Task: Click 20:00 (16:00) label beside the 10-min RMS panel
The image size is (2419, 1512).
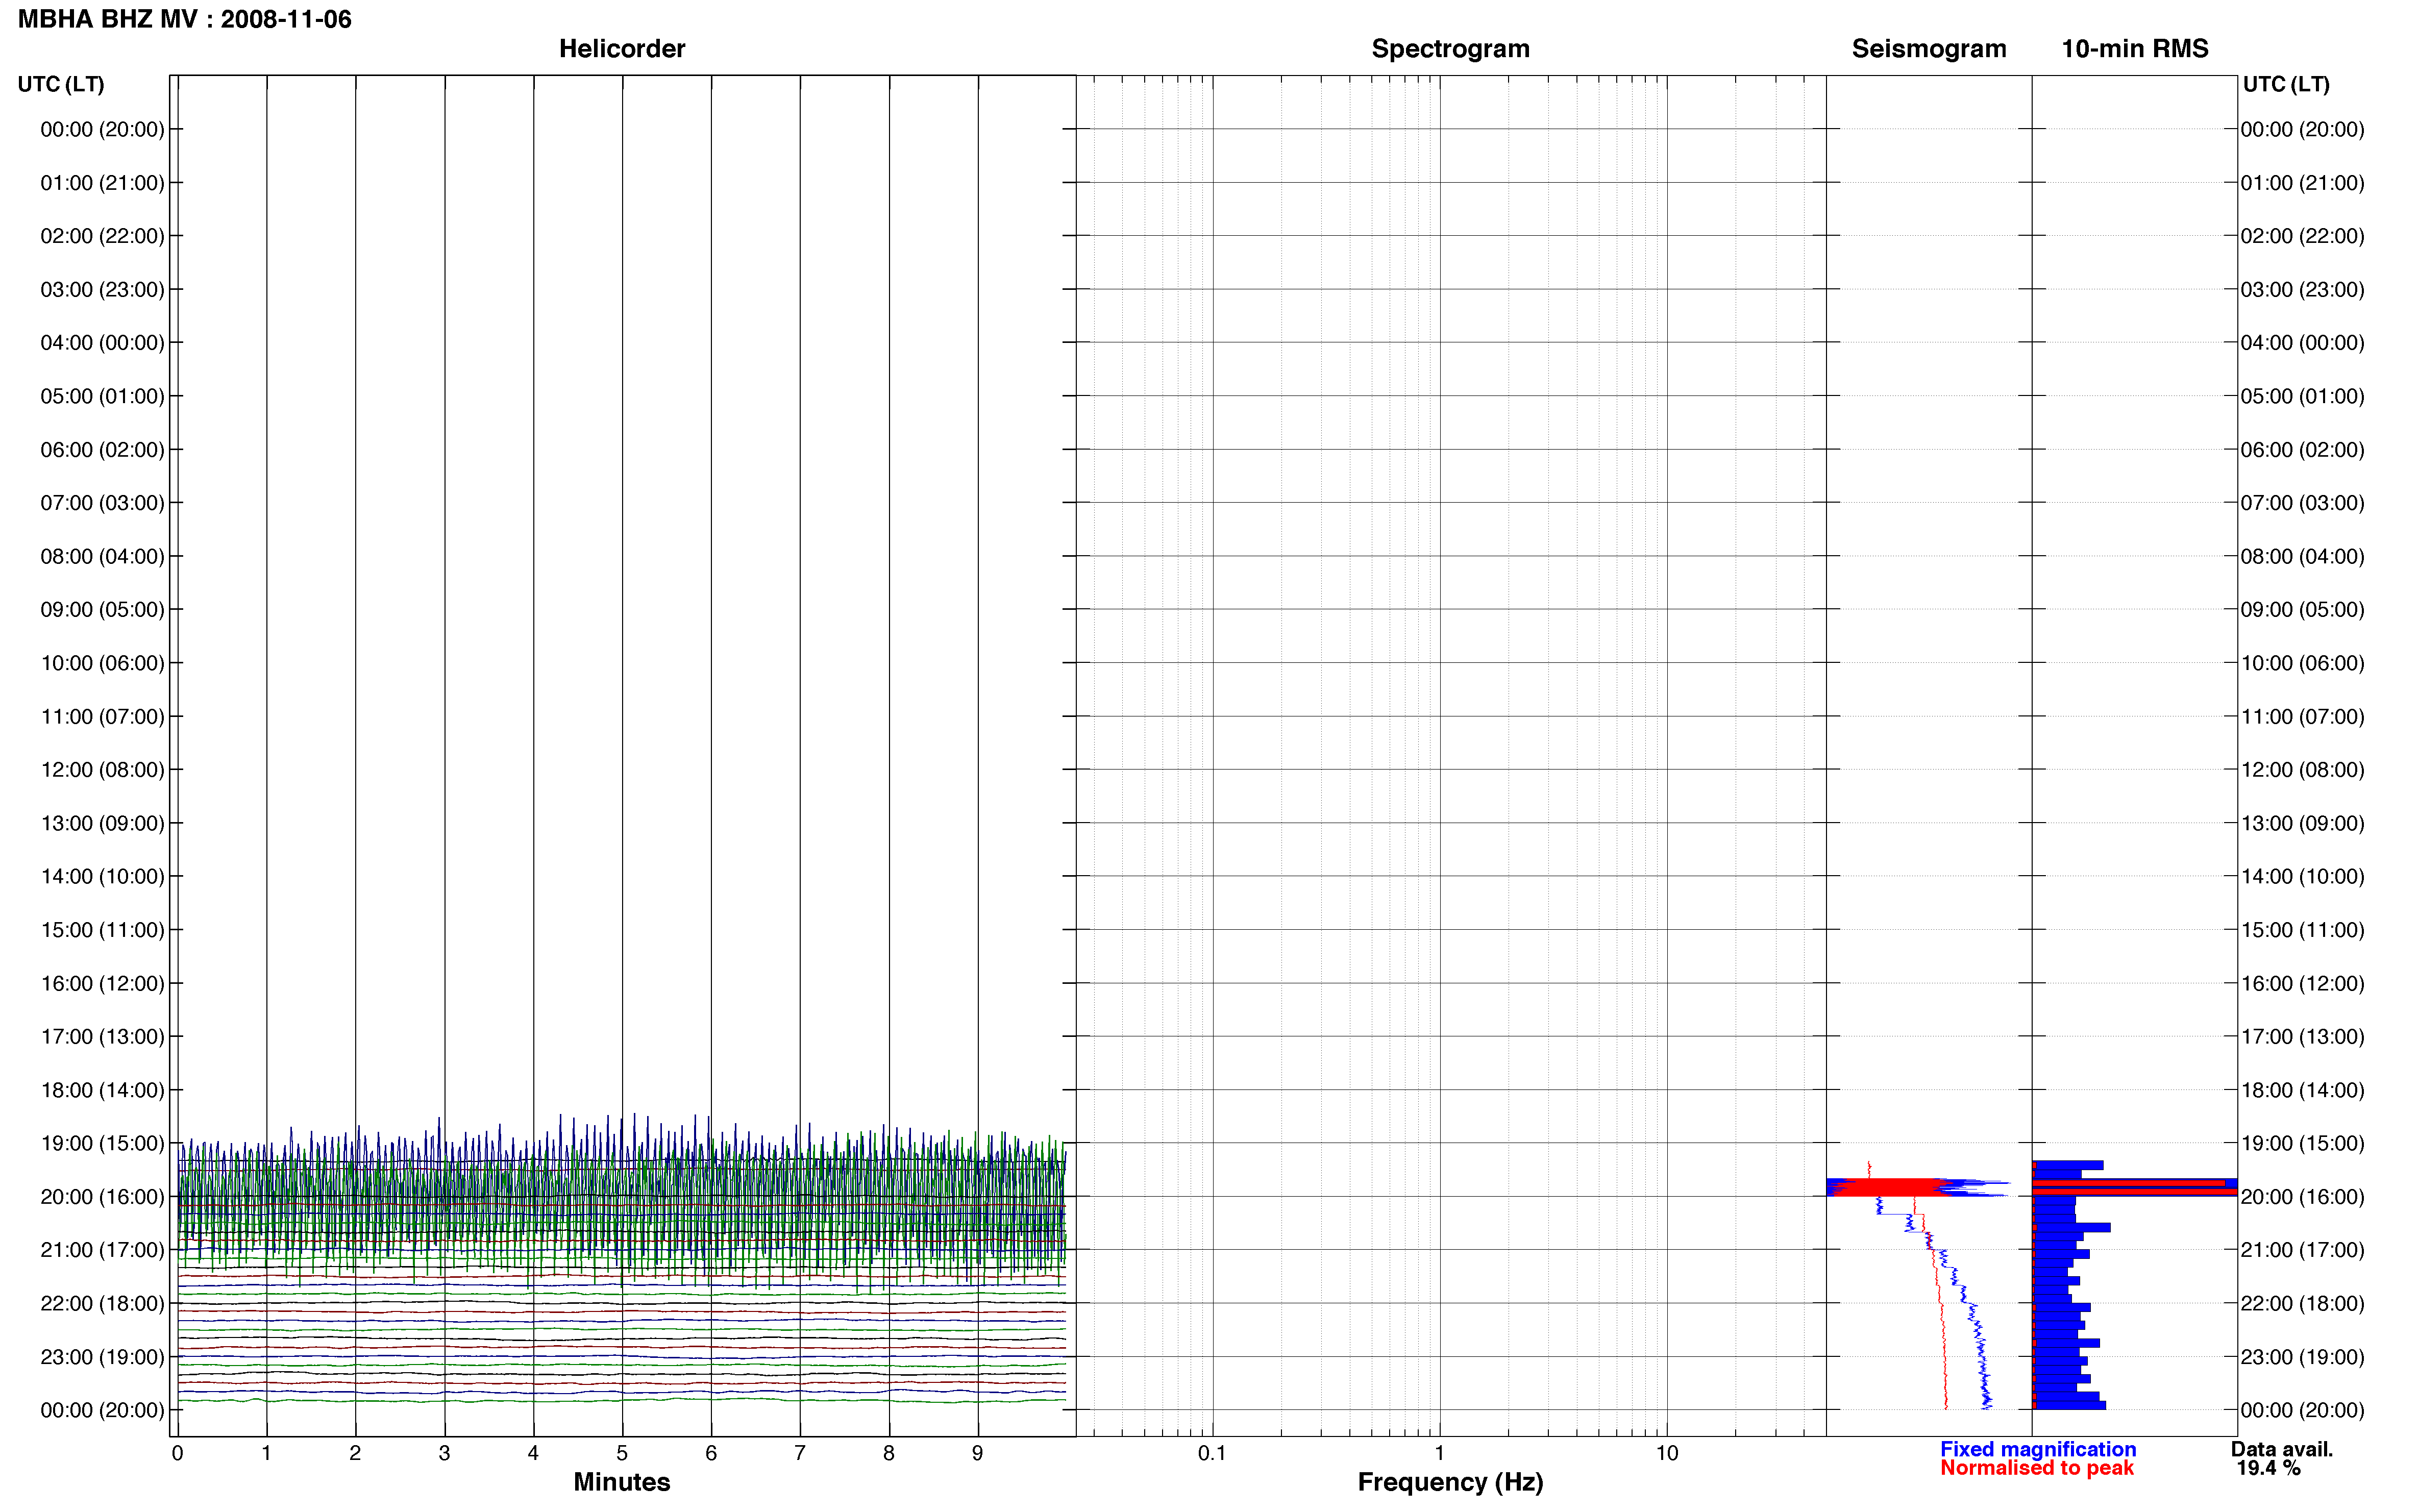Action: pyautogui.click(x=2302, y=1196)
